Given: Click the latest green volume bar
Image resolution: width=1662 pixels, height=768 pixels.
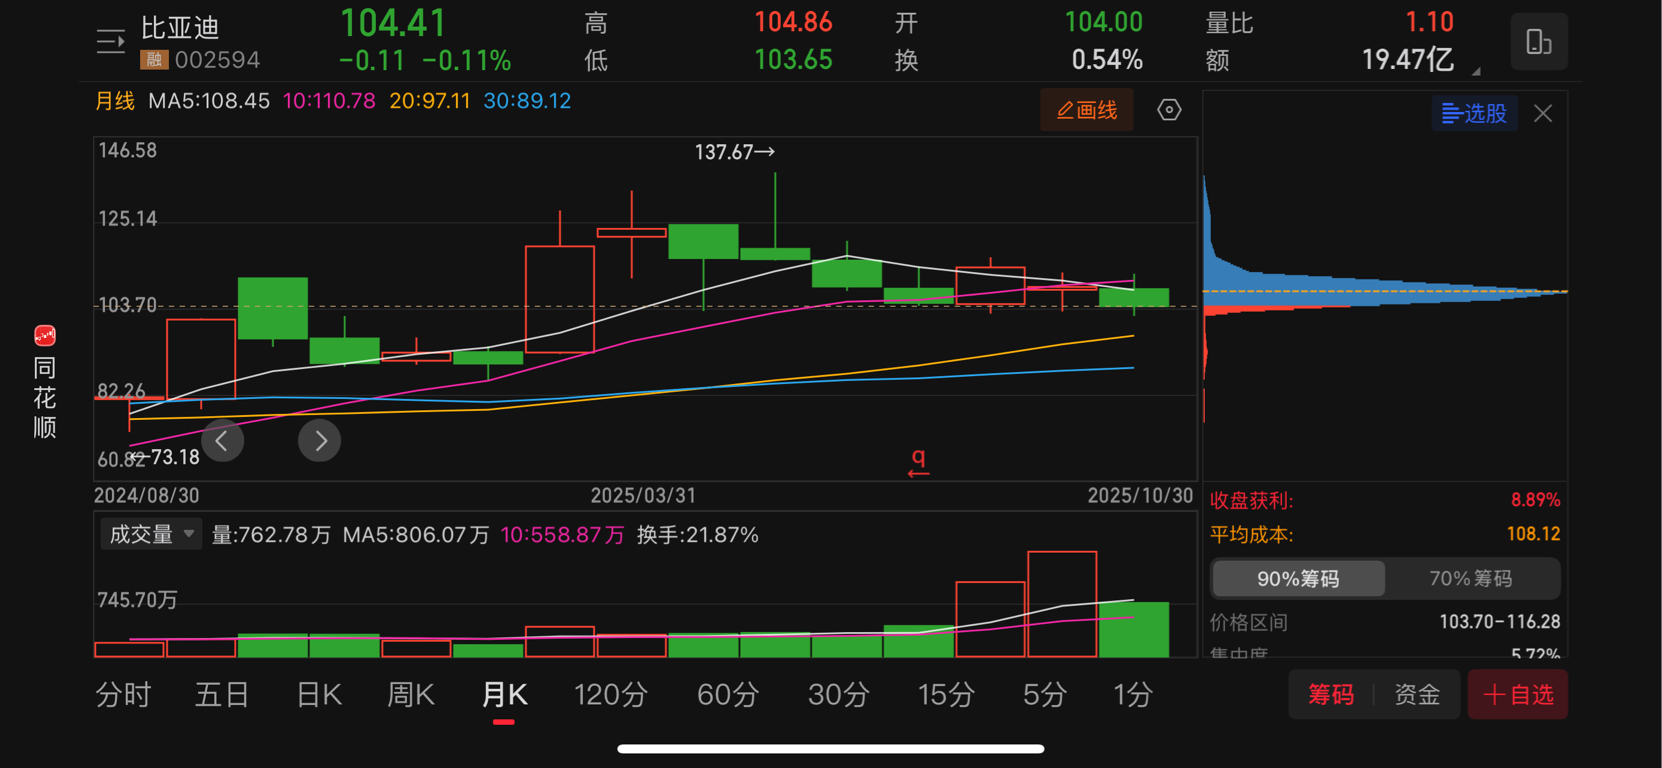Looking at the screenshot, I should pyautogui.click(x=1134, y=629).
